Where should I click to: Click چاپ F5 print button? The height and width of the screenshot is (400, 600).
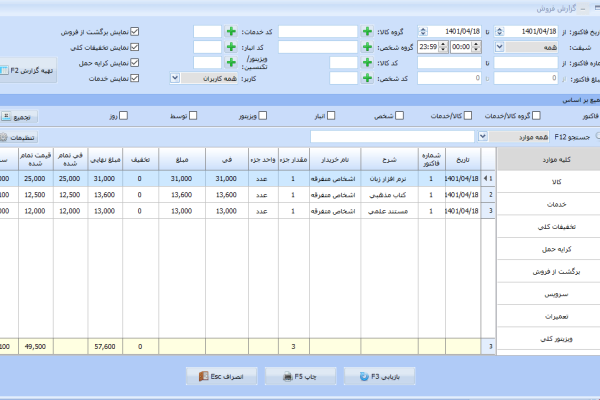(301, 376)
